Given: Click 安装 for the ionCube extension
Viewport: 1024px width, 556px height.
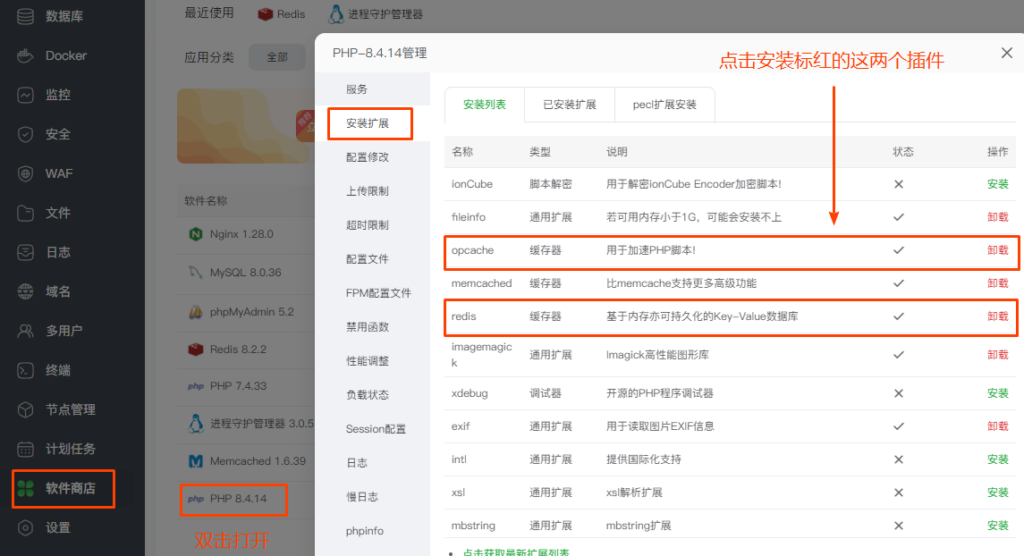Looking at the screenshot, I should tap(998, 184).
